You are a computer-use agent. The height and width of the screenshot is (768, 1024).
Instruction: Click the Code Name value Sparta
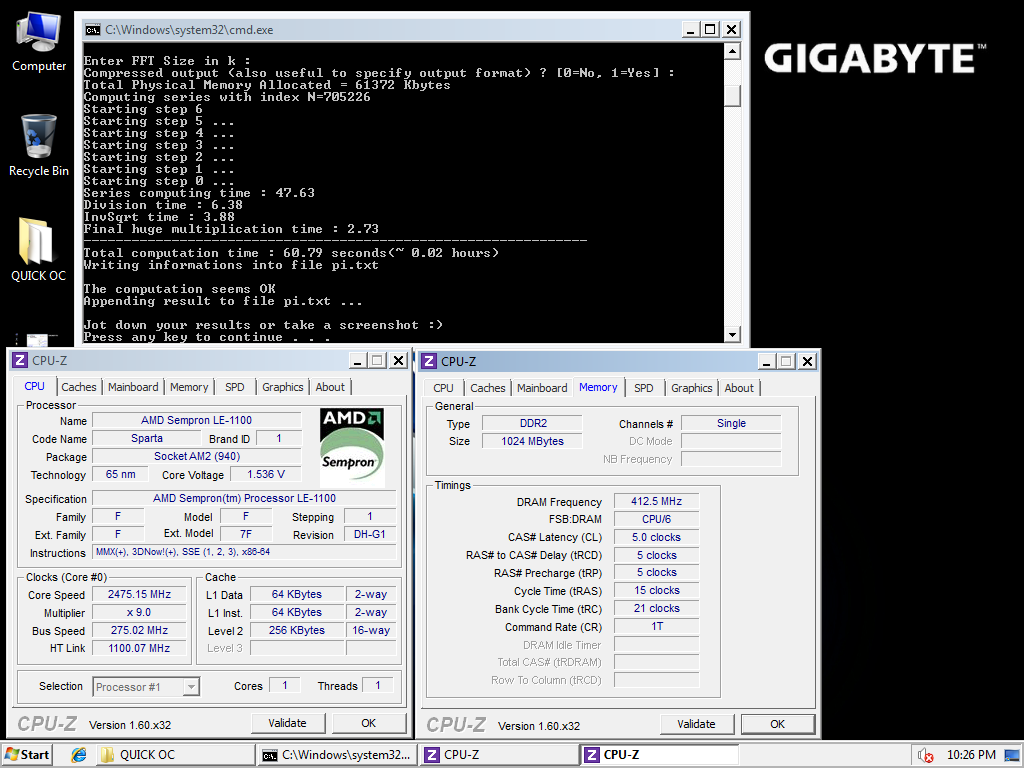coord(147,438)
